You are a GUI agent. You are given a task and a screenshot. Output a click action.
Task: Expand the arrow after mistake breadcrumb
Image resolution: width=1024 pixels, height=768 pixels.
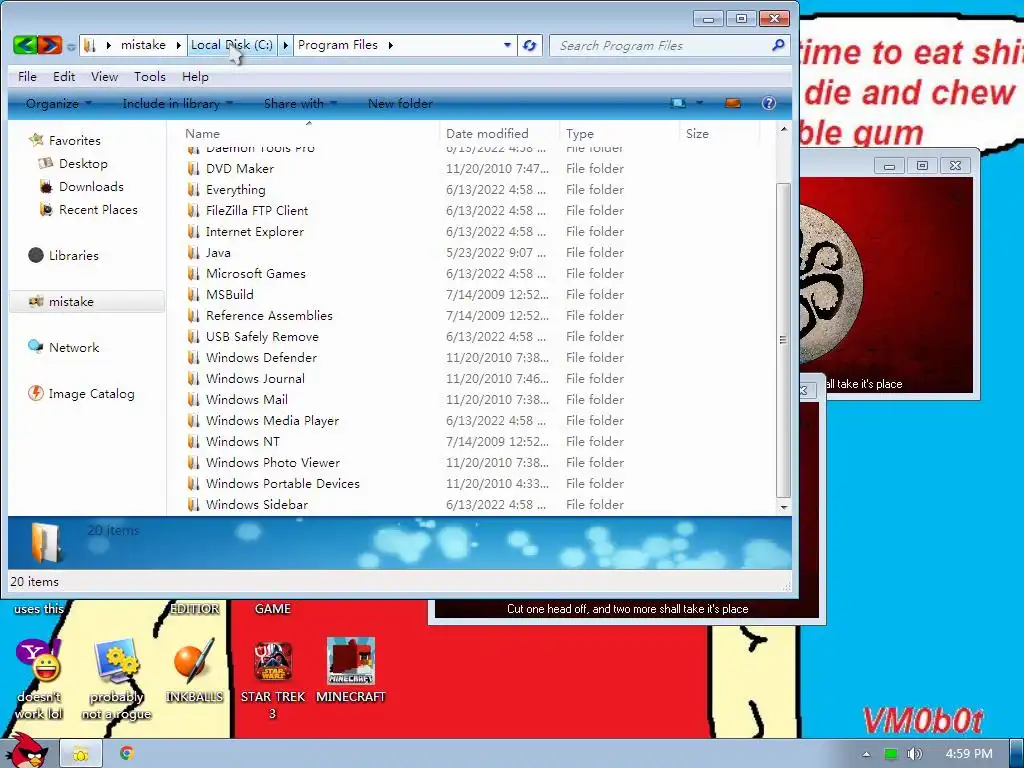click(x=178, y=45)
